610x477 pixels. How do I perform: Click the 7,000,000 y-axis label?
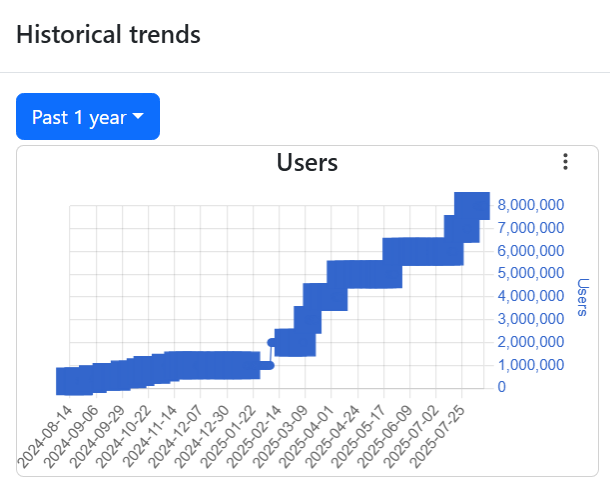[x=532, y=228]
